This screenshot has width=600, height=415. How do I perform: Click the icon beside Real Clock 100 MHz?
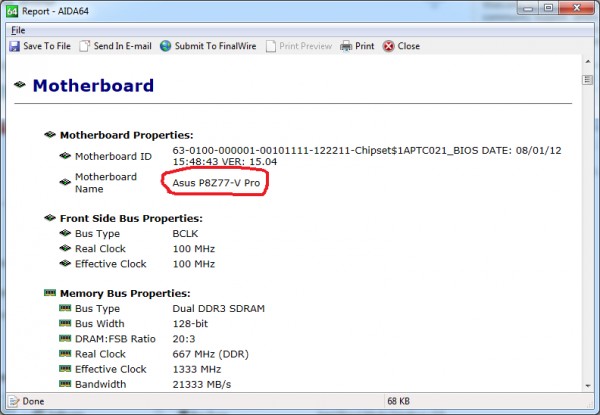65,248
